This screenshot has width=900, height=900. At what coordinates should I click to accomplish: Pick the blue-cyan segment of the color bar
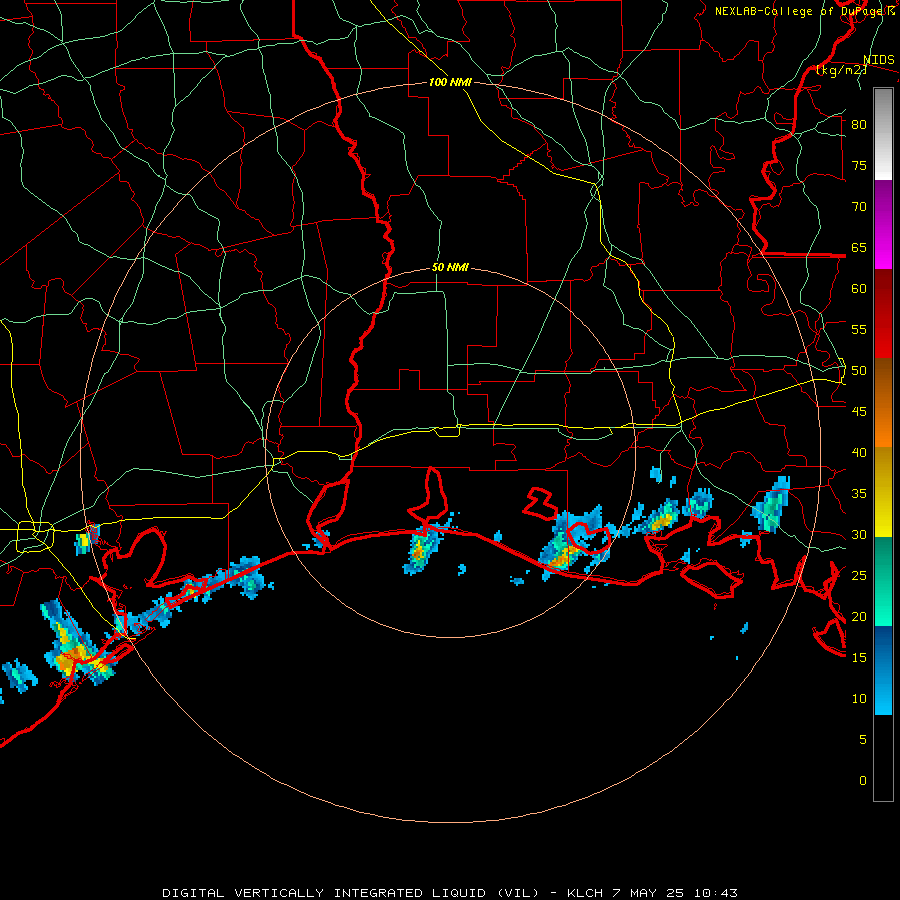(x=883, y=670)
